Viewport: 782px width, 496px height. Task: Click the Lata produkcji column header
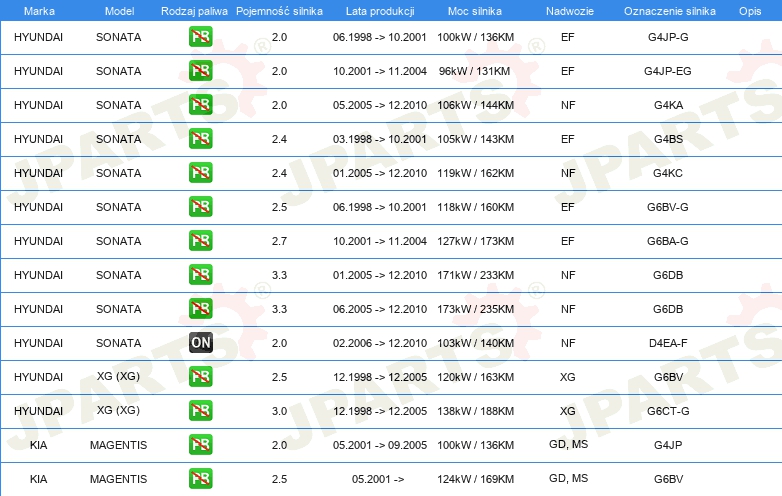point(380,11)
